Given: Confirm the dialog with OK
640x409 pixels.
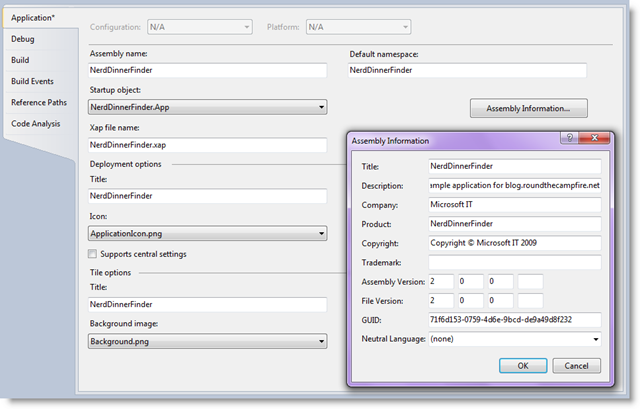Looking at the screenshot, I should (523, 366).
